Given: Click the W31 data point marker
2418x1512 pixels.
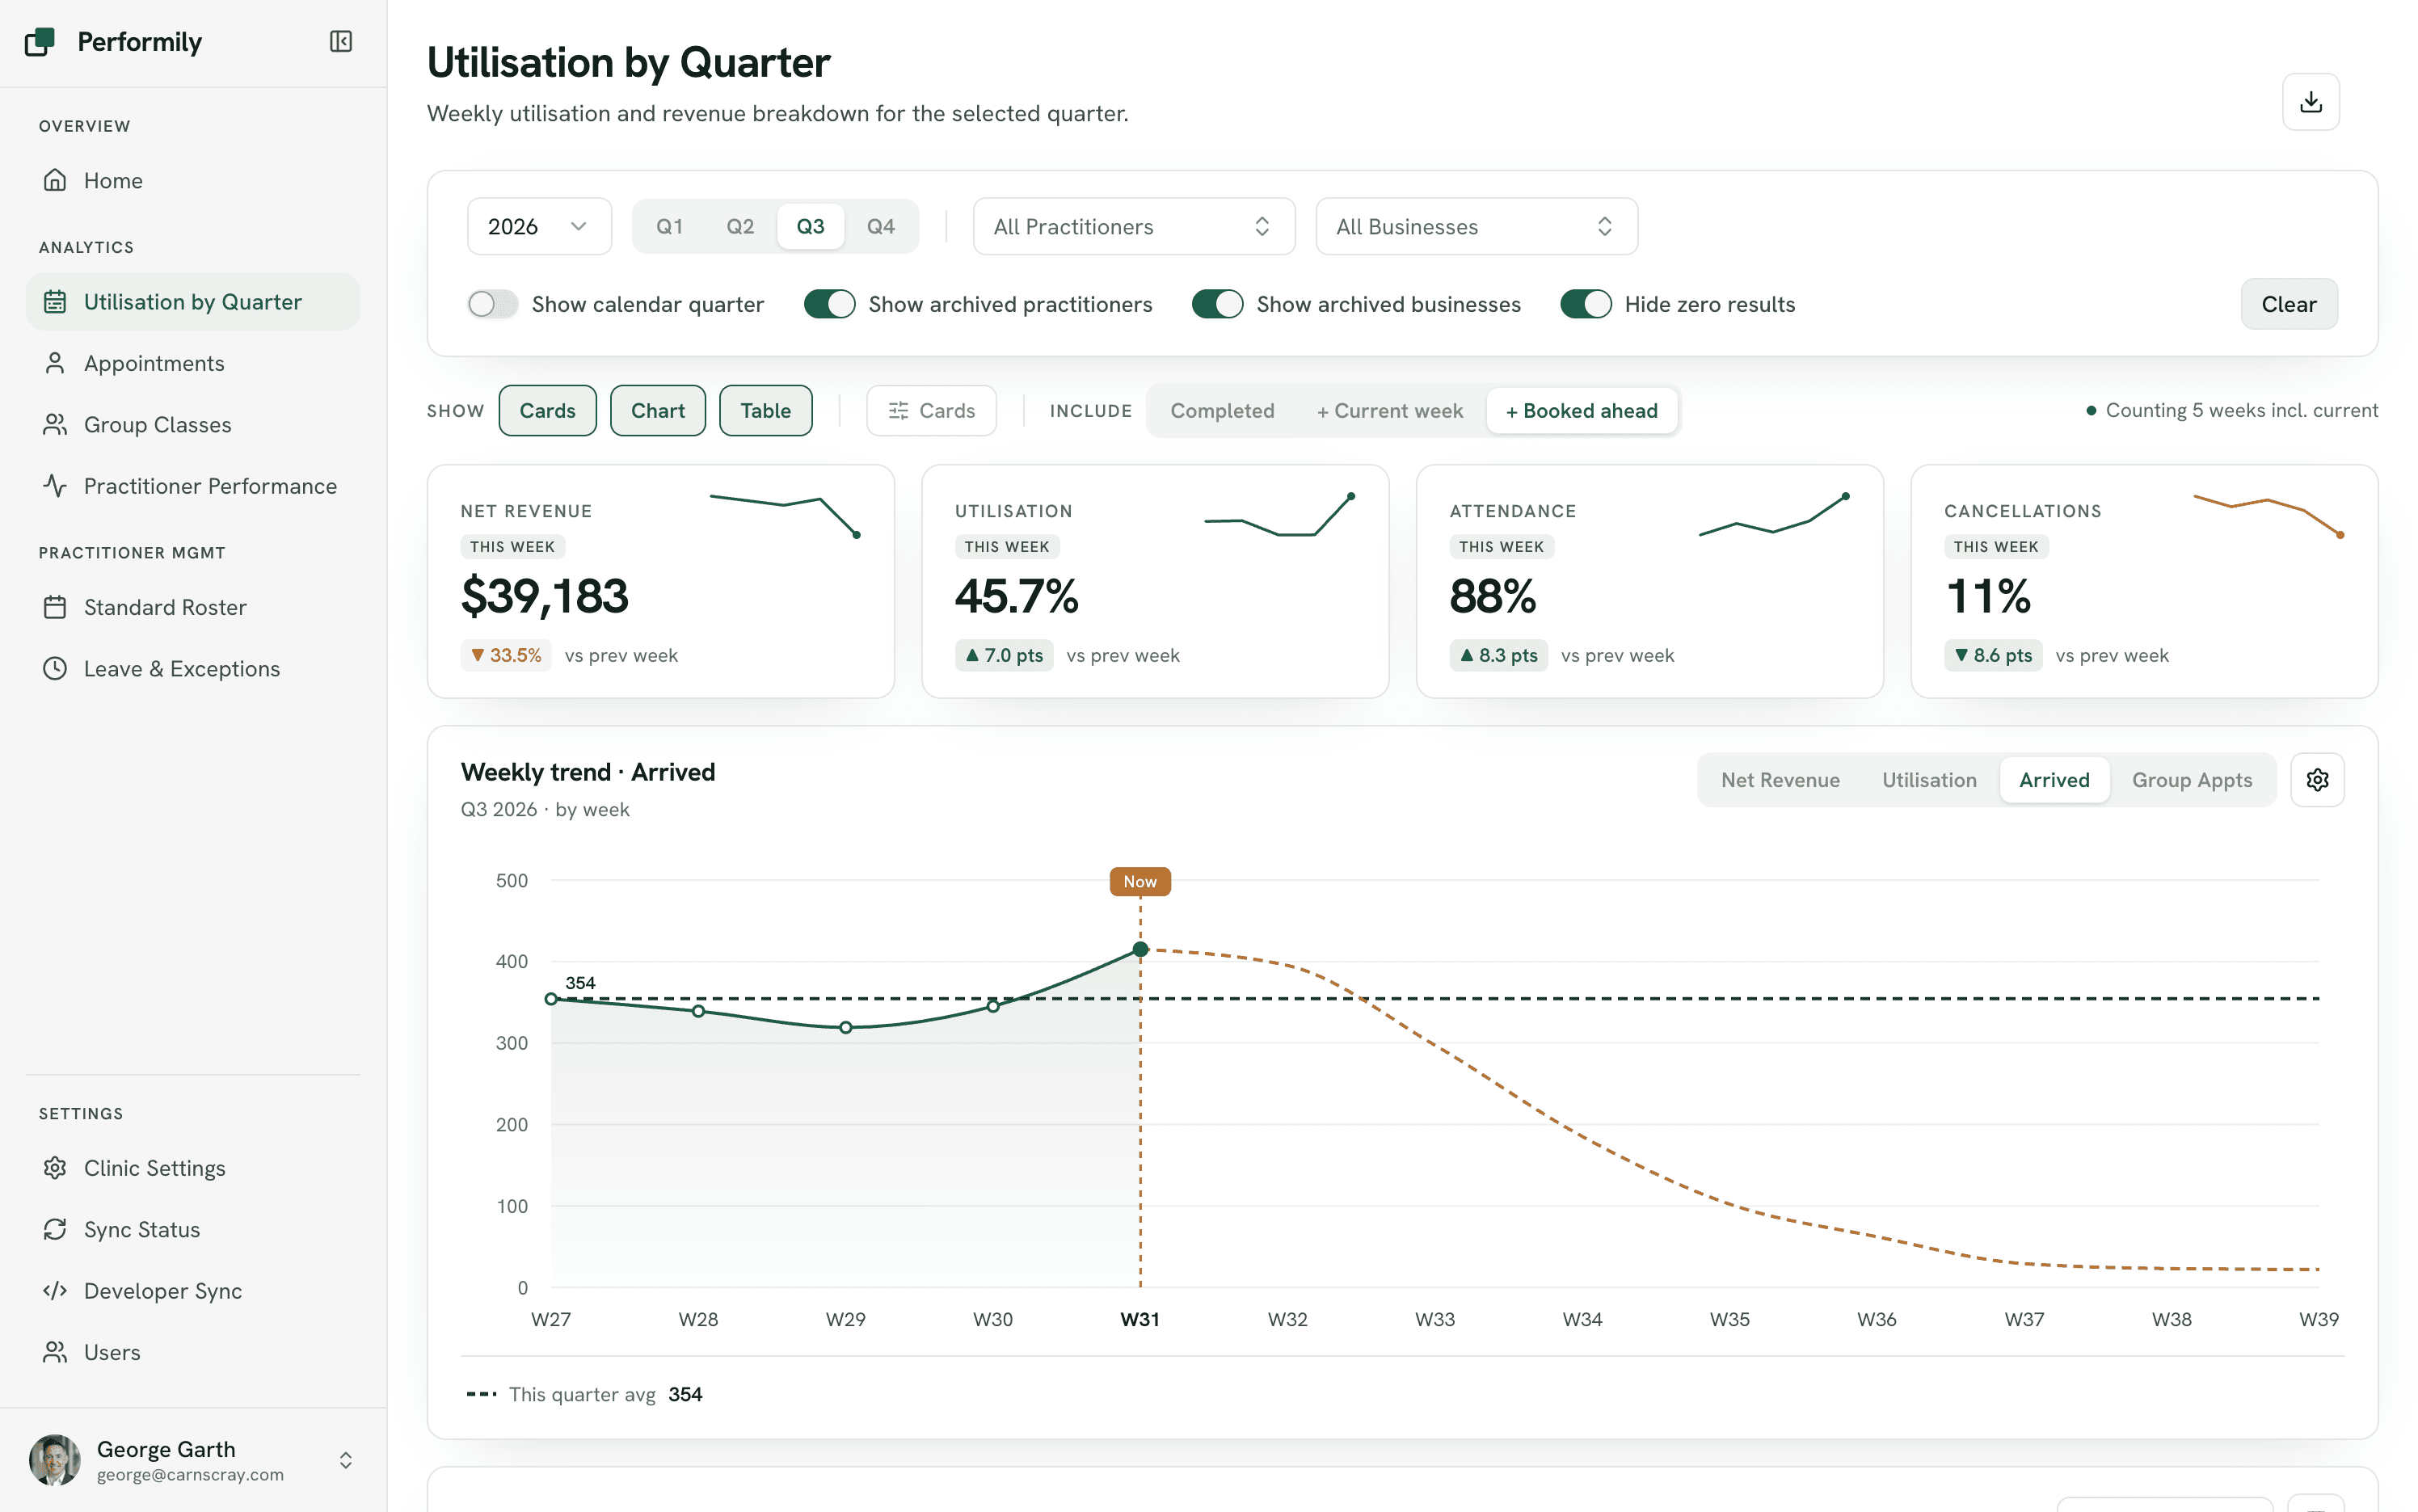Looking at the screenshot, I should [x=1140, y=949].
